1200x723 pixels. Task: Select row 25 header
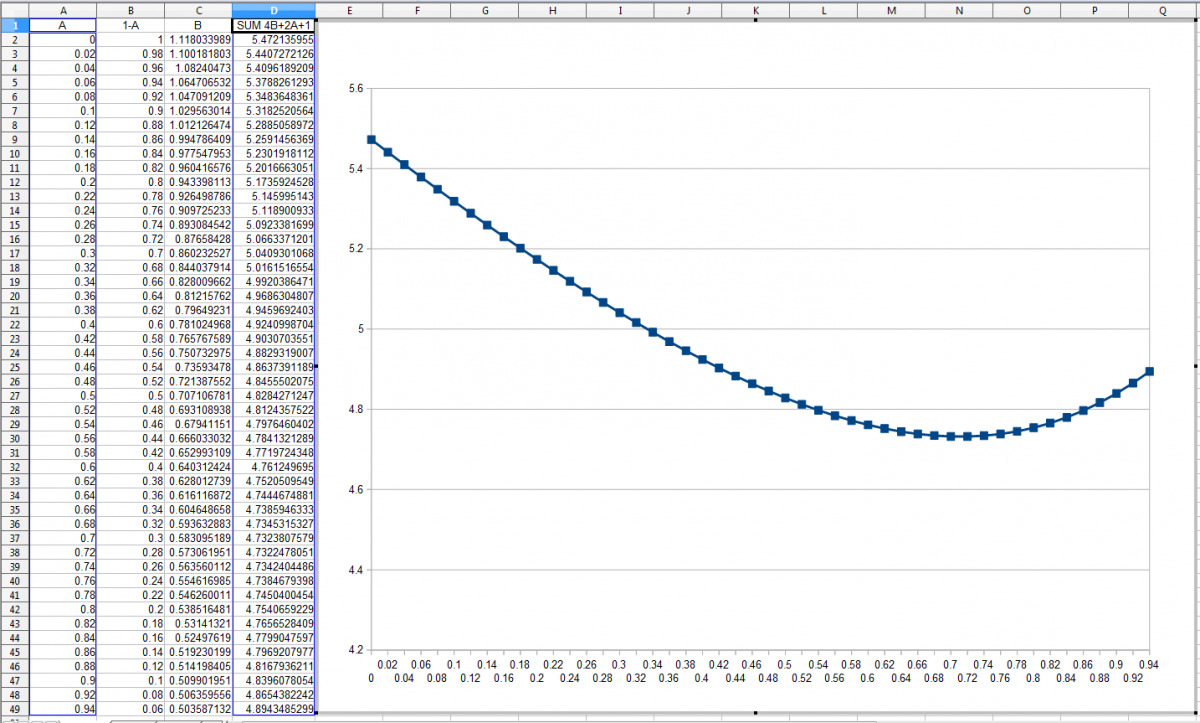point(14,367)
